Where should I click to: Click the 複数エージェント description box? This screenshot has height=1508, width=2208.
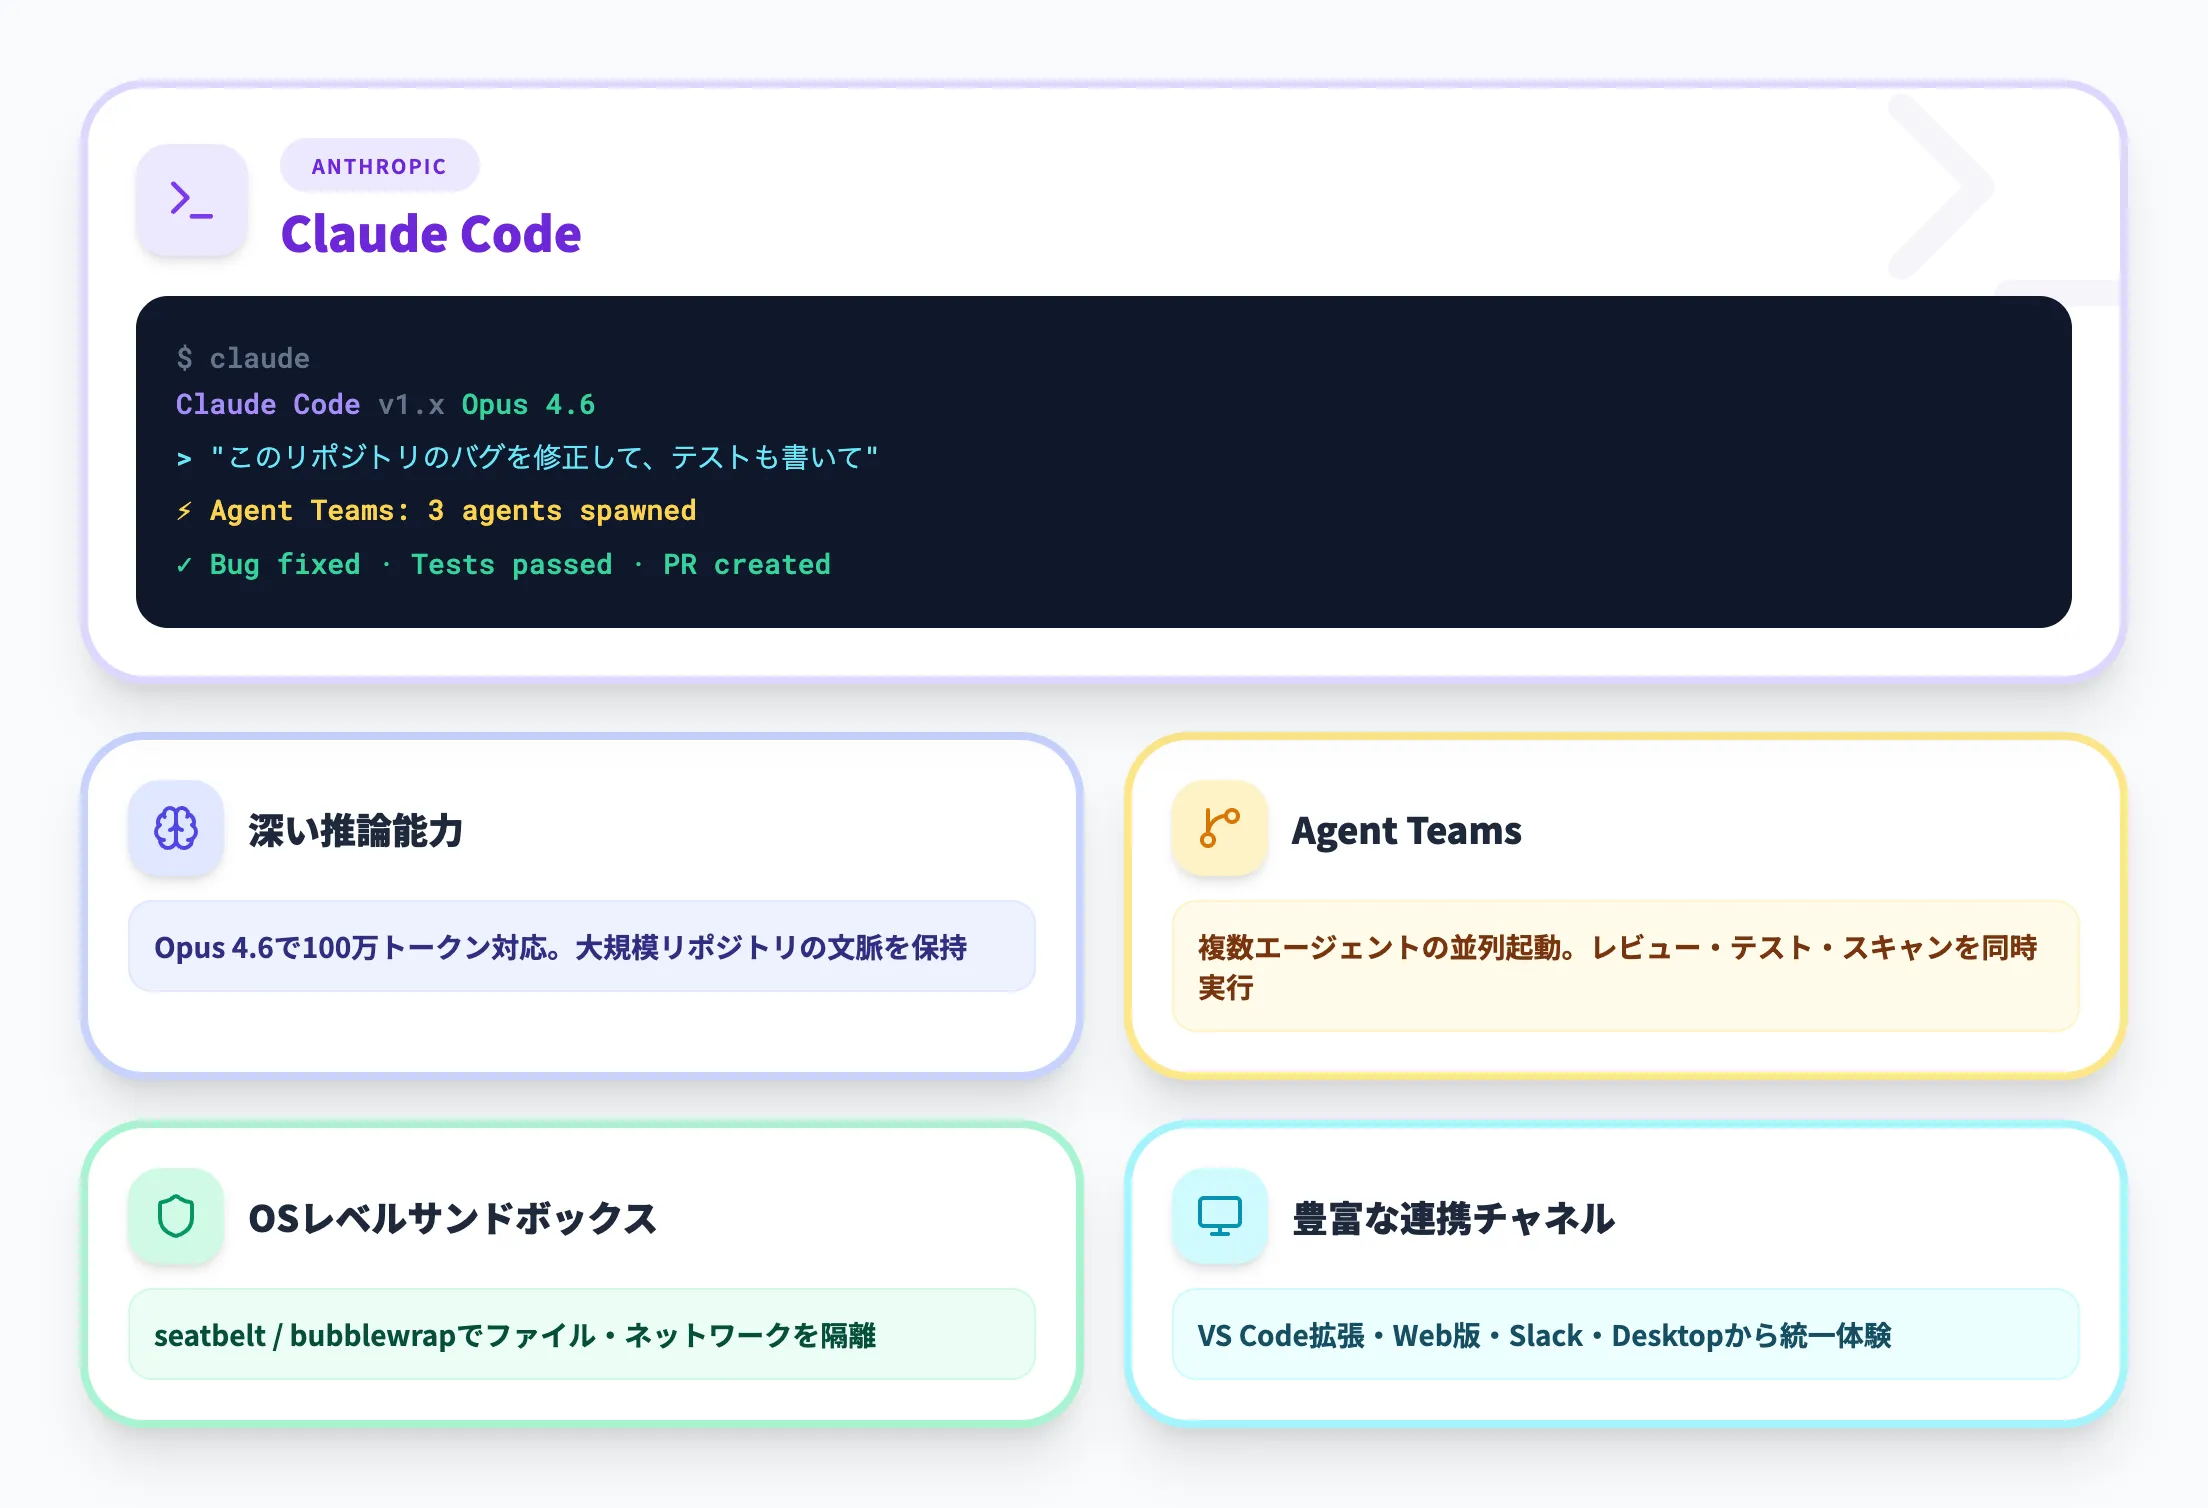[x=1625, y=966]
